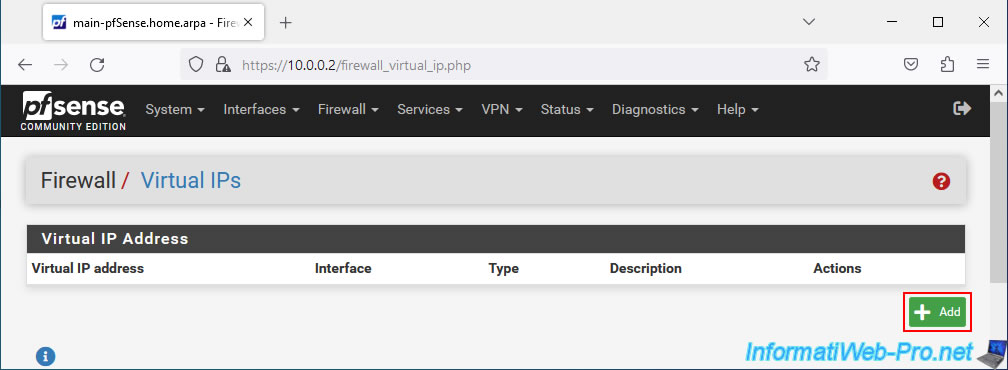Click the green Add button
1008x370 pixels.
point(938,312)
